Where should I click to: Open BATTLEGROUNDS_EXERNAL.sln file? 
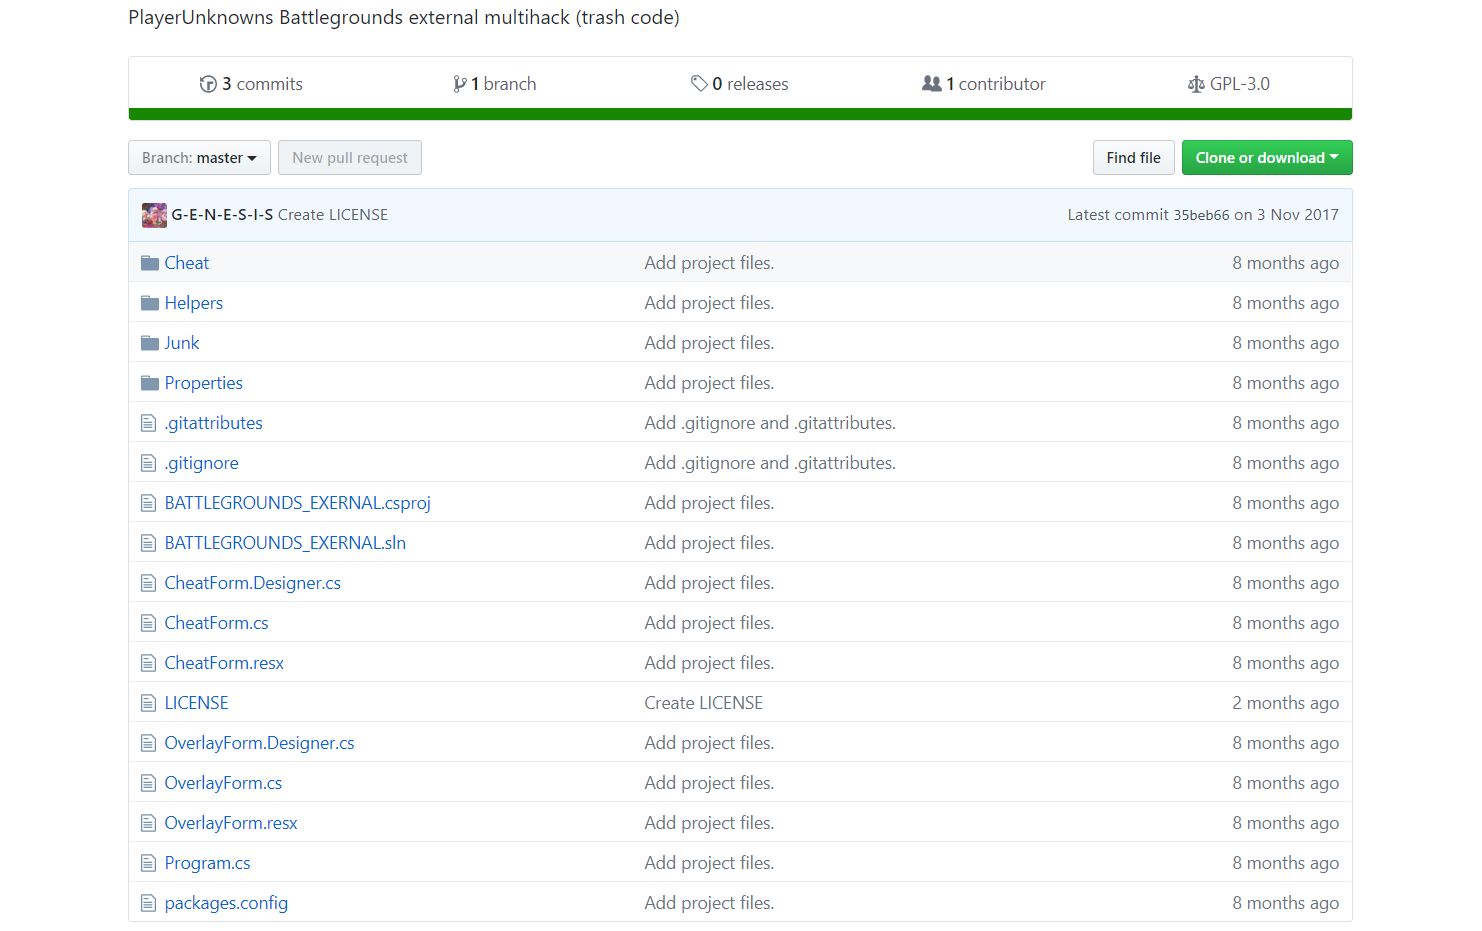(x=285, y=543)
